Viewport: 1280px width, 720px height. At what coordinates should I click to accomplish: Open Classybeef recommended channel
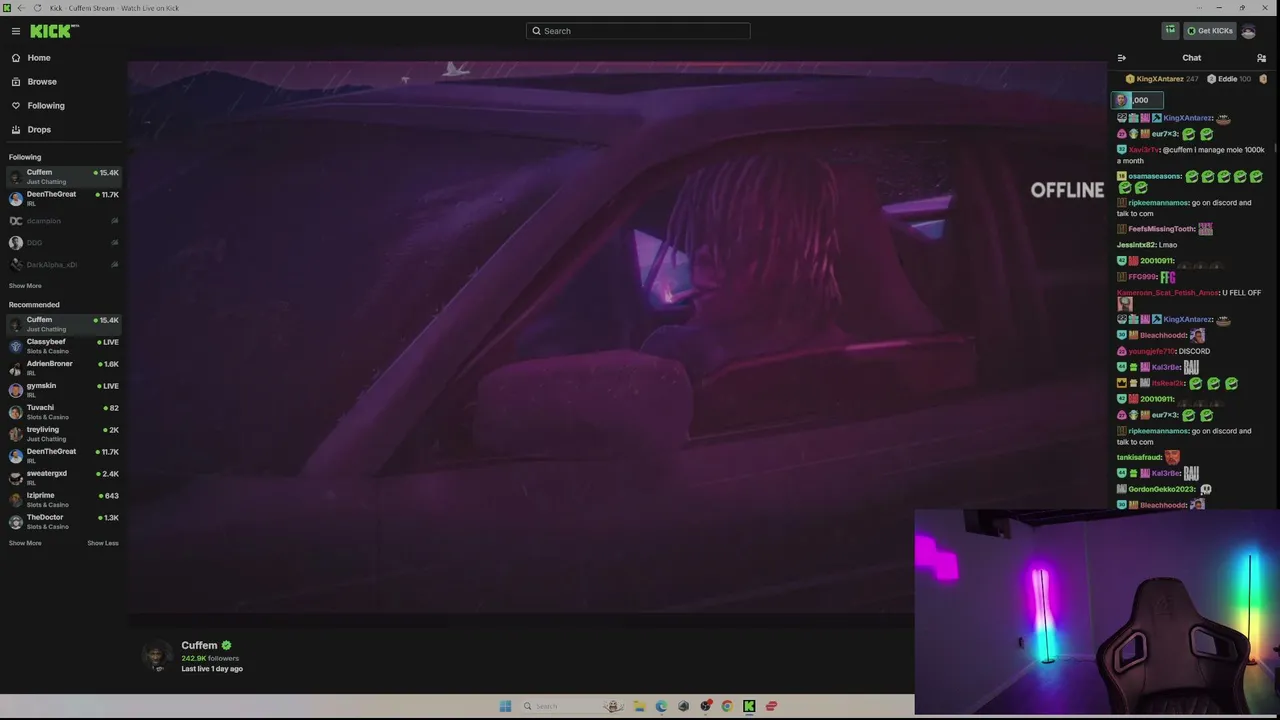(64, 346)
